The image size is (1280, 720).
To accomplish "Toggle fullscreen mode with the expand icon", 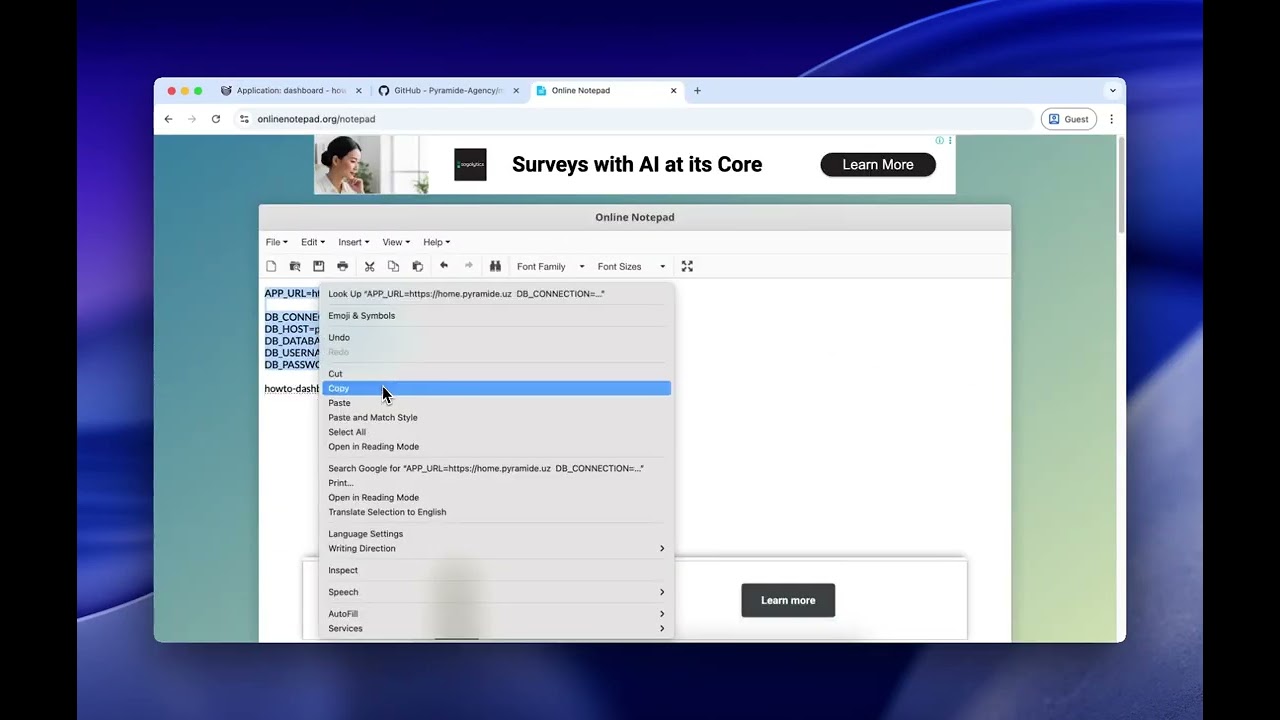I will (686, 266).
